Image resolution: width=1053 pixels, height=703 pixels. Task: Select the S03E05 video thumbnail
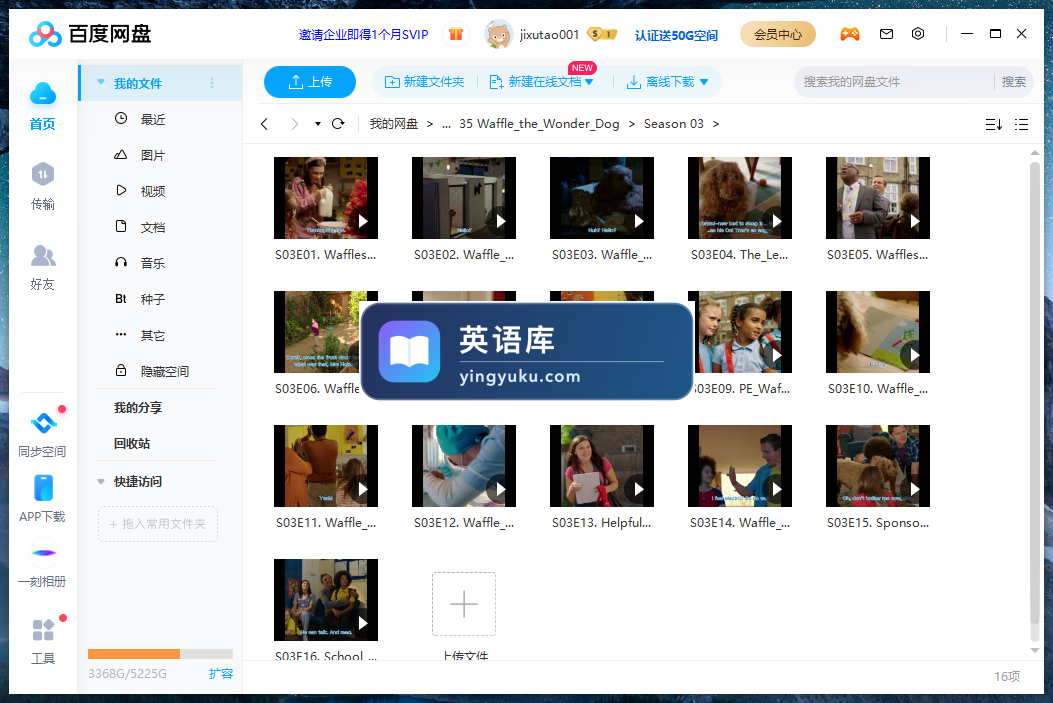click(878, 198)
